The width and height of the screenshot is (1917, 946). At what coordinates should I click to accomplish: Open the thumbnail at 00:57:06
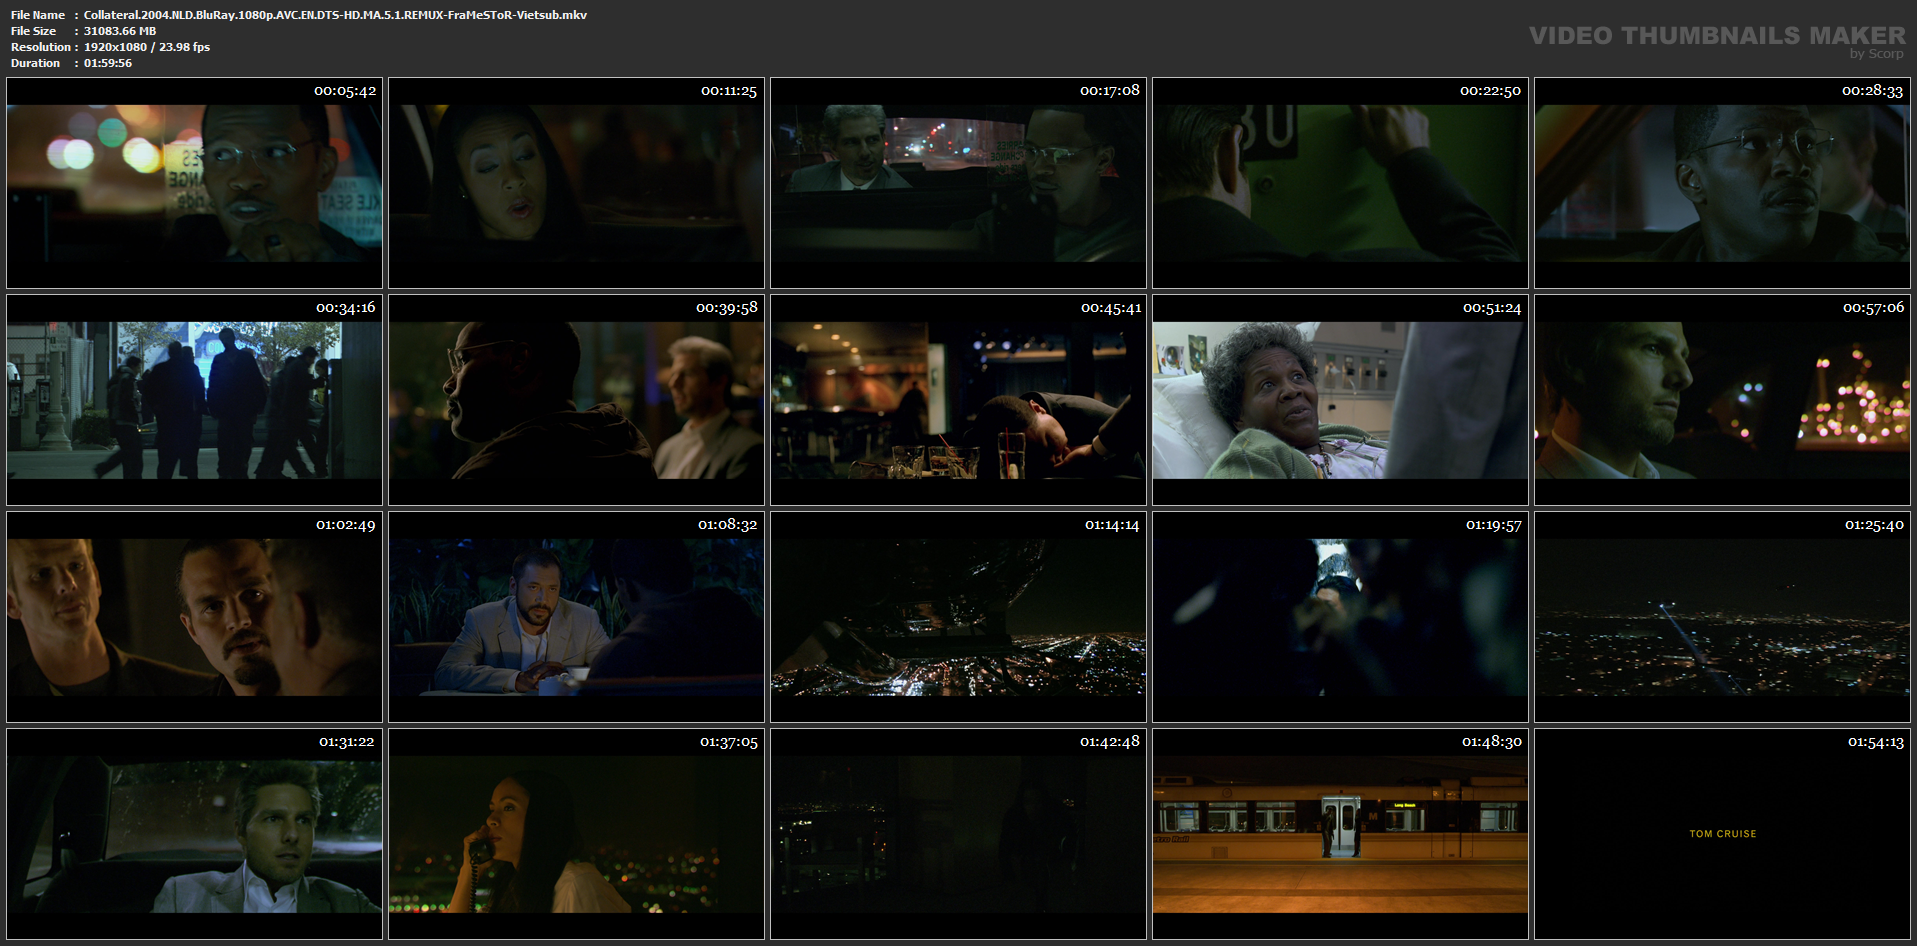(1722, 400)
